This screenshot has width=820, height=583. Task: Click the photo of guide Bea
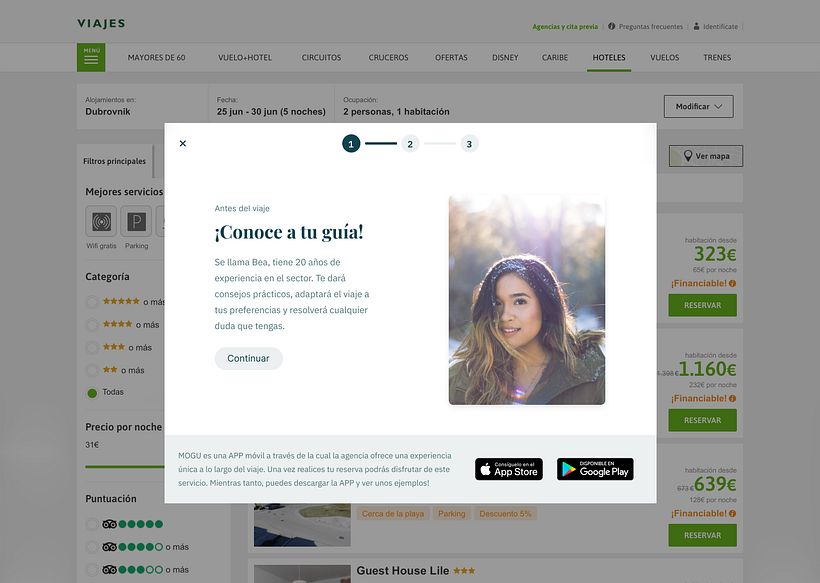click(527, 300)
